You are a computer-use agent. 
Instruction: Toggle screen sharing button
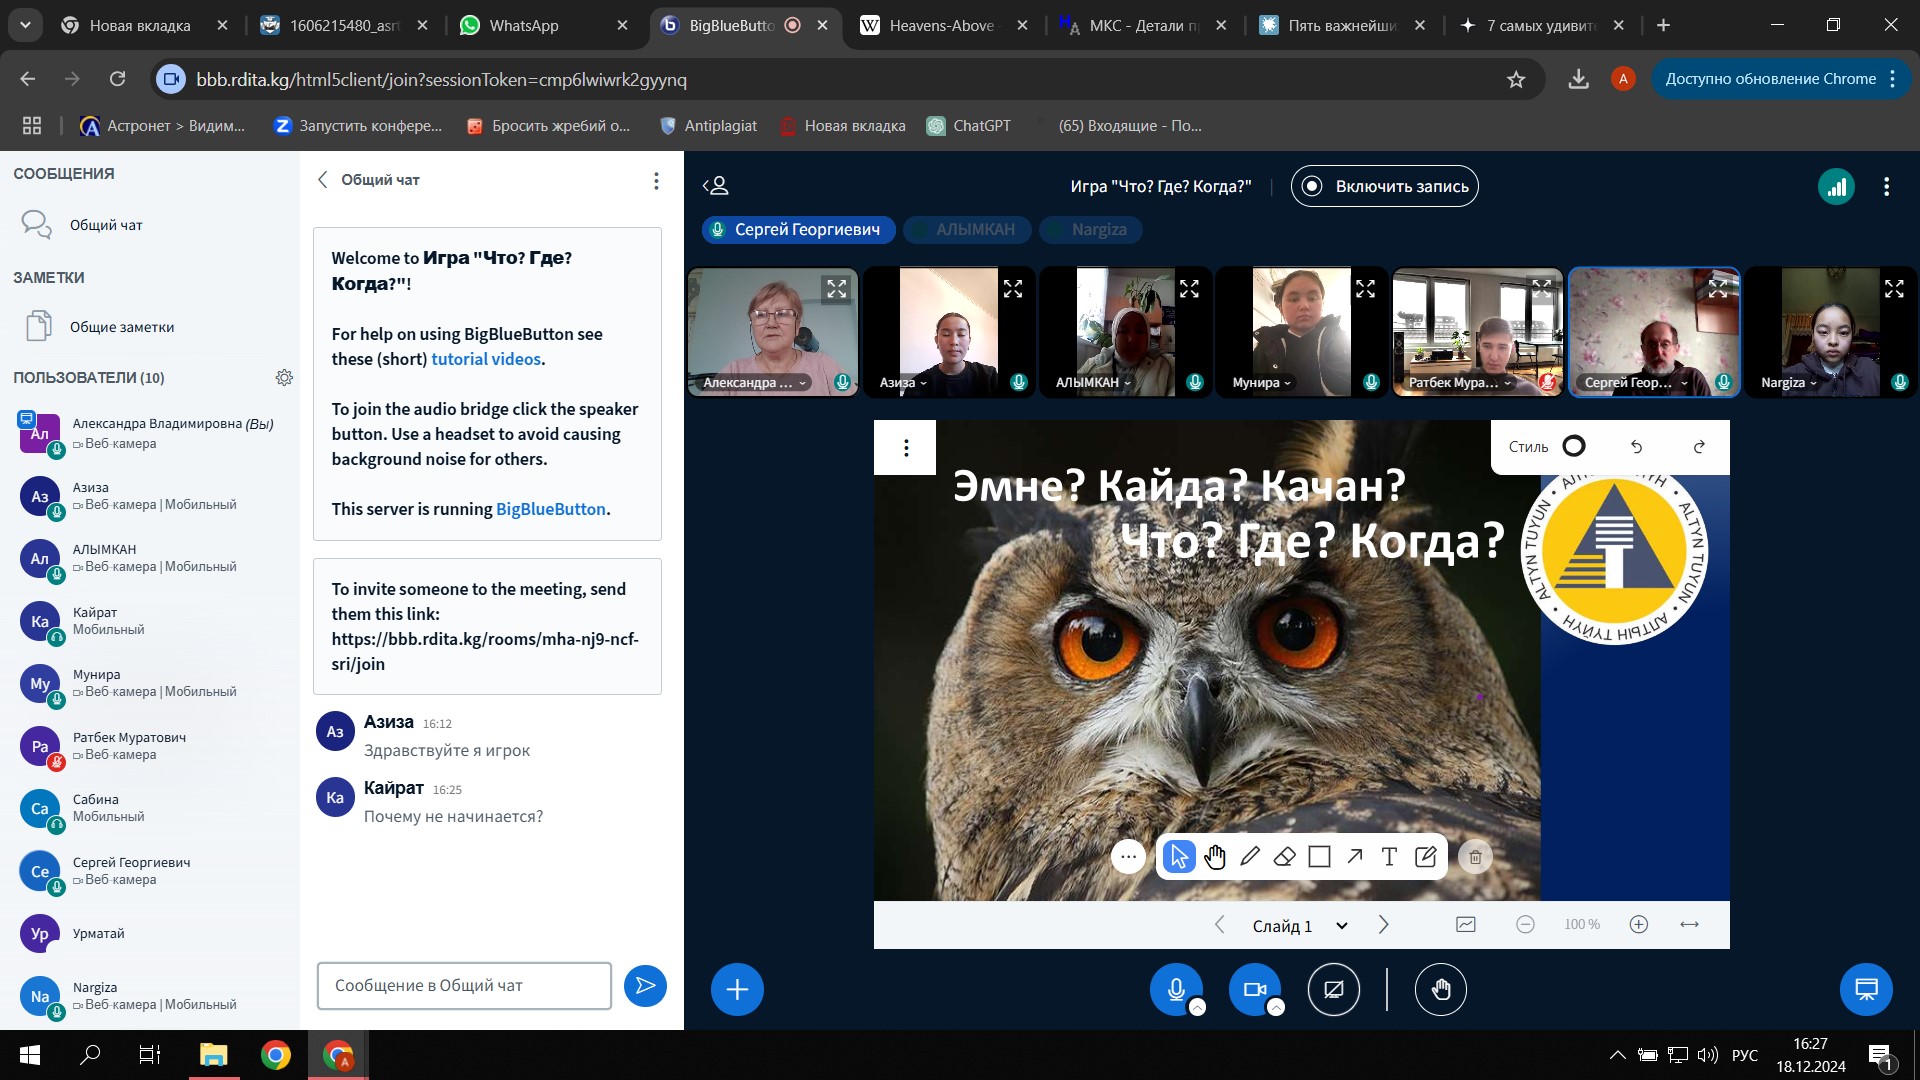click(1333, 989)
